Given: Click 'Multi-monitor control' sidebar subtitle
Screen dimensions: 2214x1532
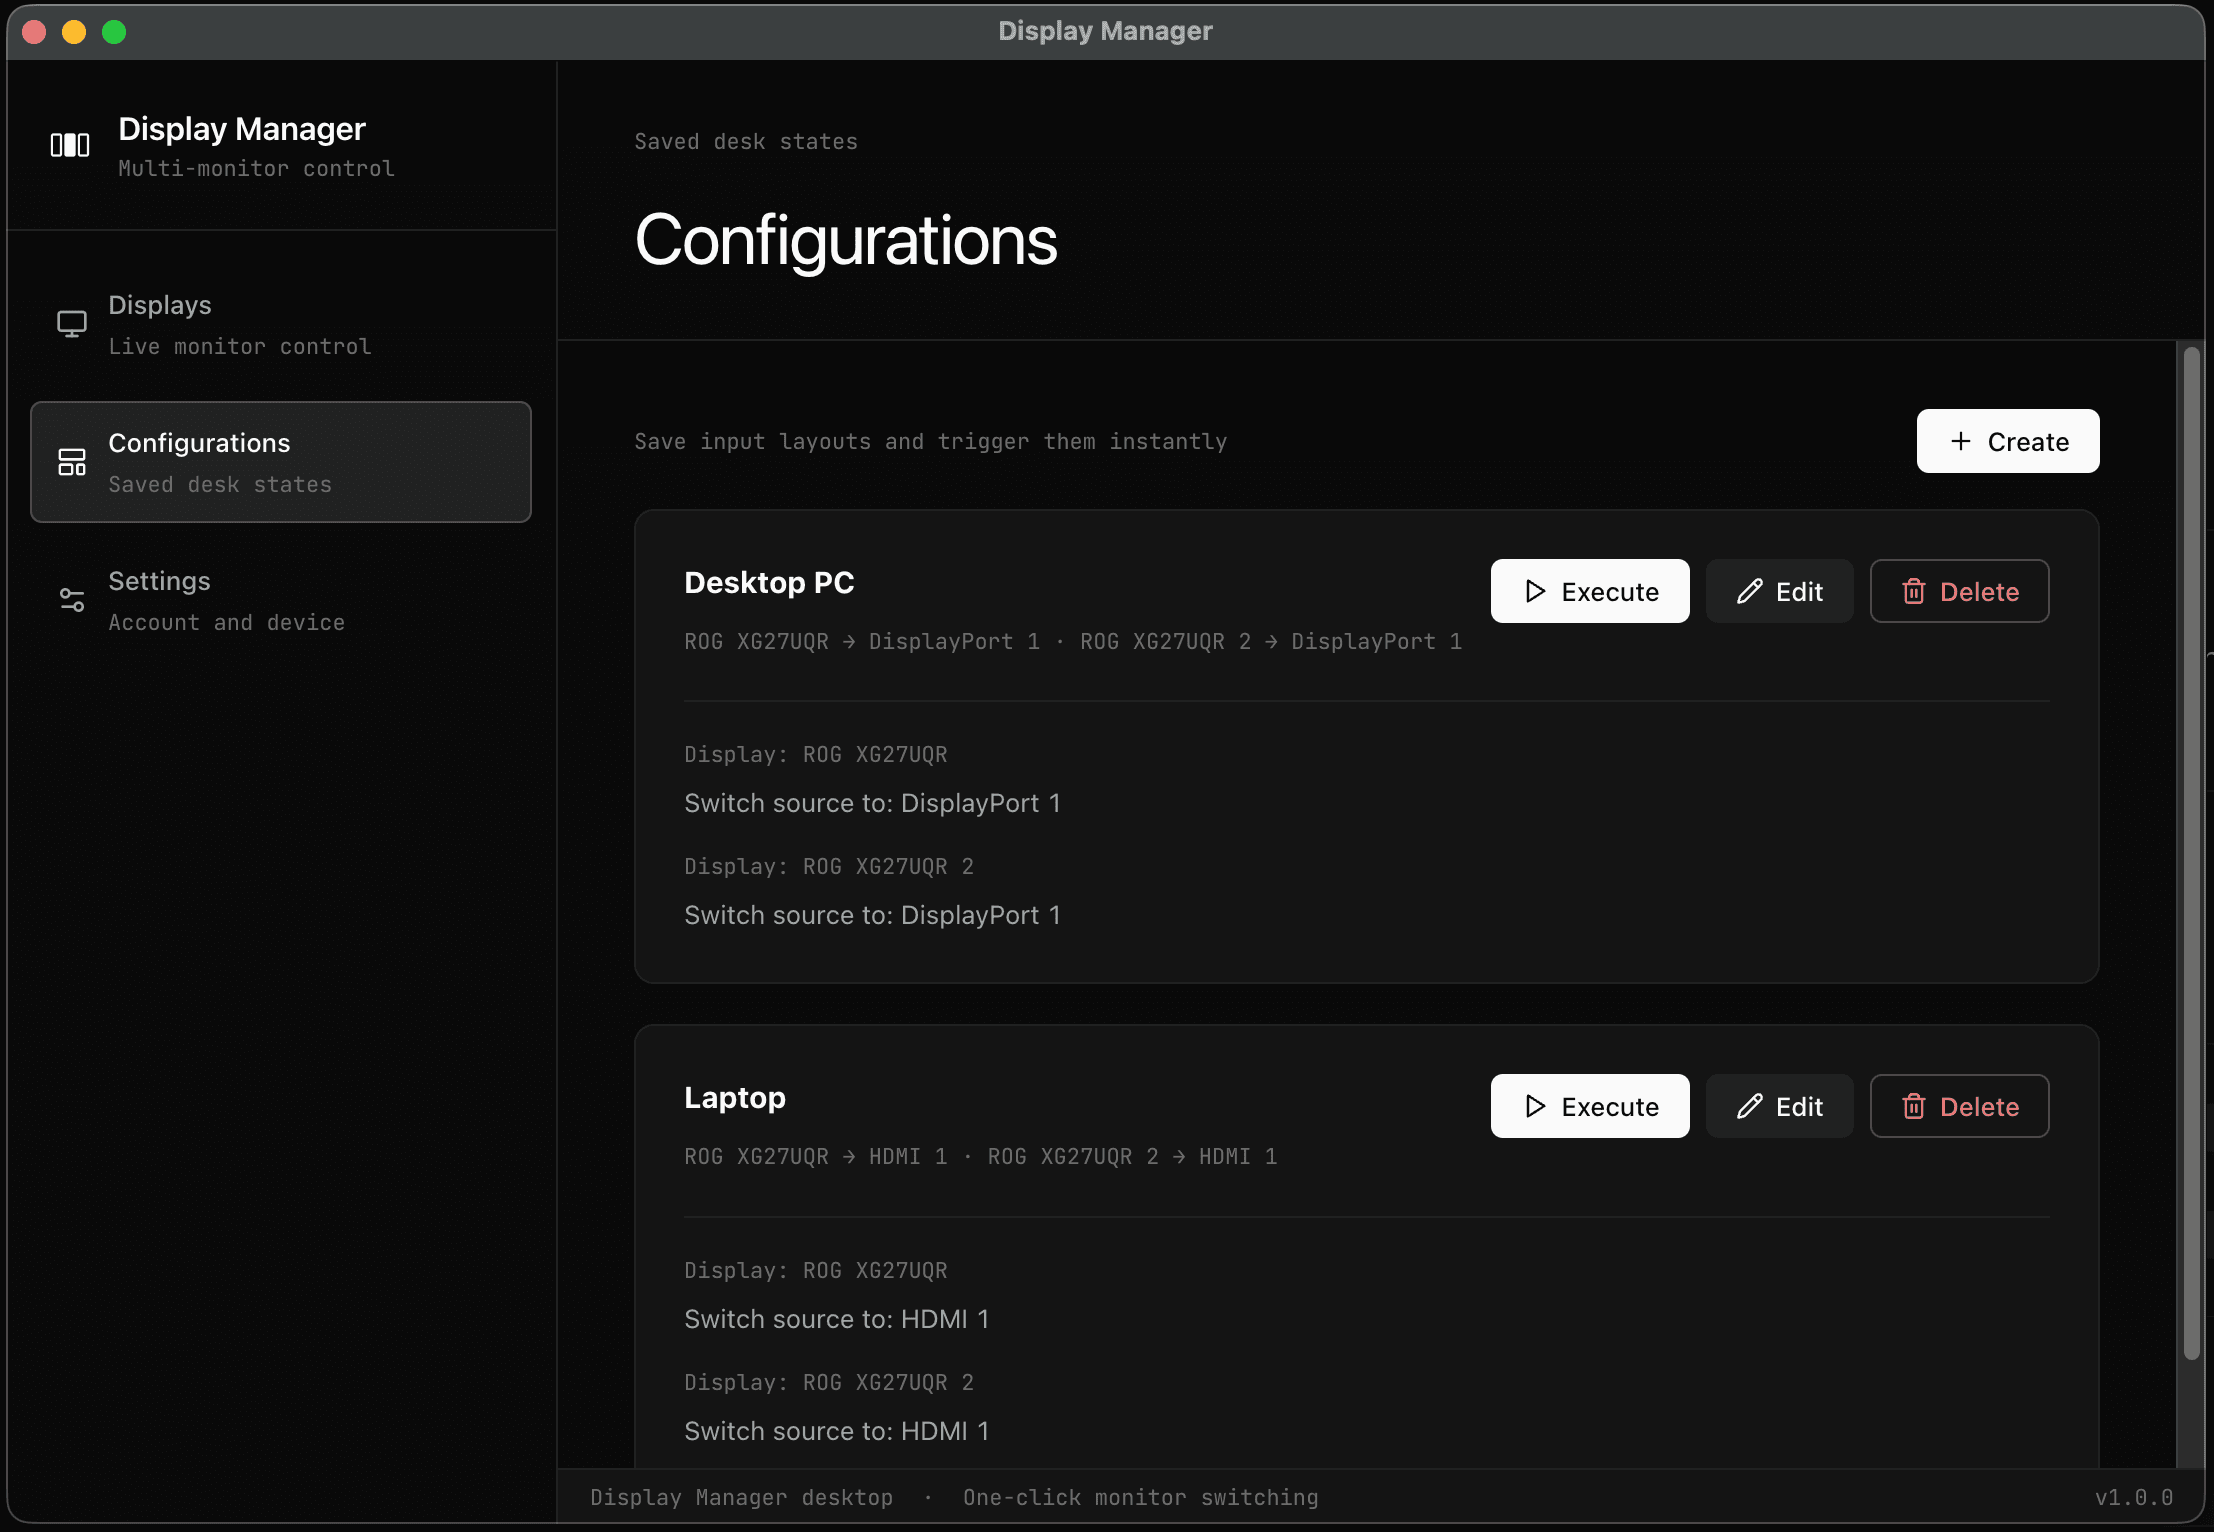Looking at the screenshot, I should coord(256,169).
